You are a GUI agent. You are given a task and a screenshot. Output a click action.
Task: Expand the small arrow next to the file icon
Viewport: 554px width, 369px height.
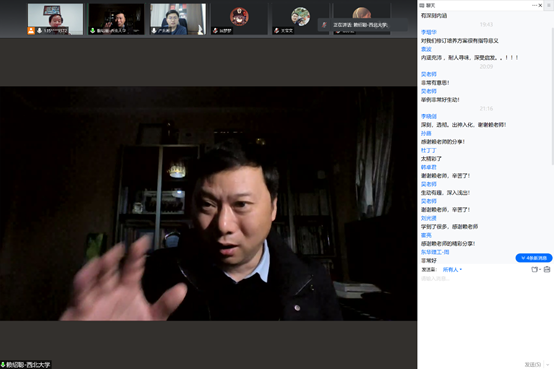point(540,270)
